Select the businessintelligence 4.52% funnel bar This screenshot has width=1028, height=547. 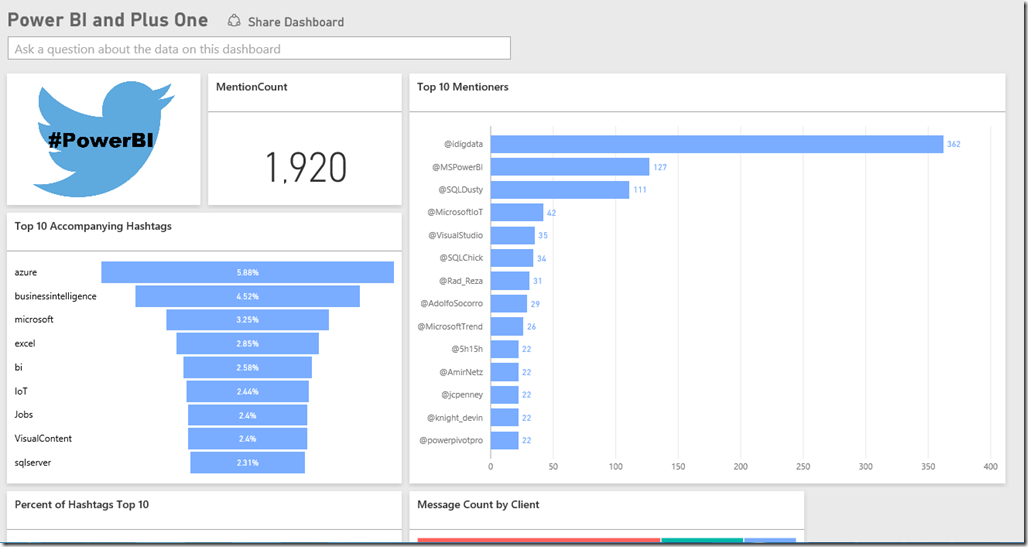(247, 296)
